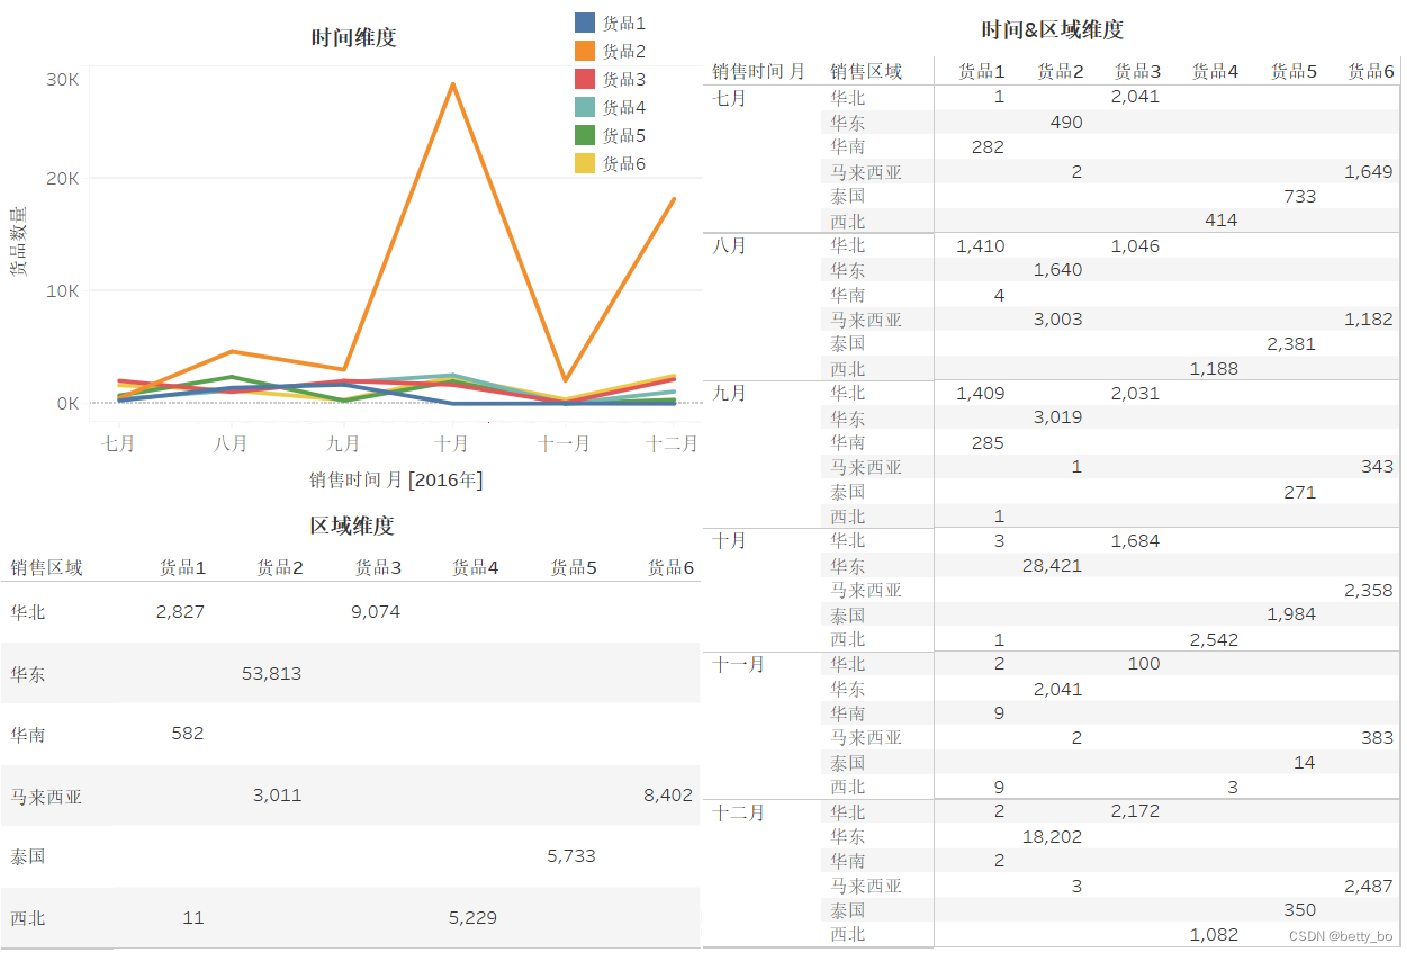This screenshot has width=1407, height=953.
Task: Click the orange line peak at 十月
Action: click(x=453, y=84)
